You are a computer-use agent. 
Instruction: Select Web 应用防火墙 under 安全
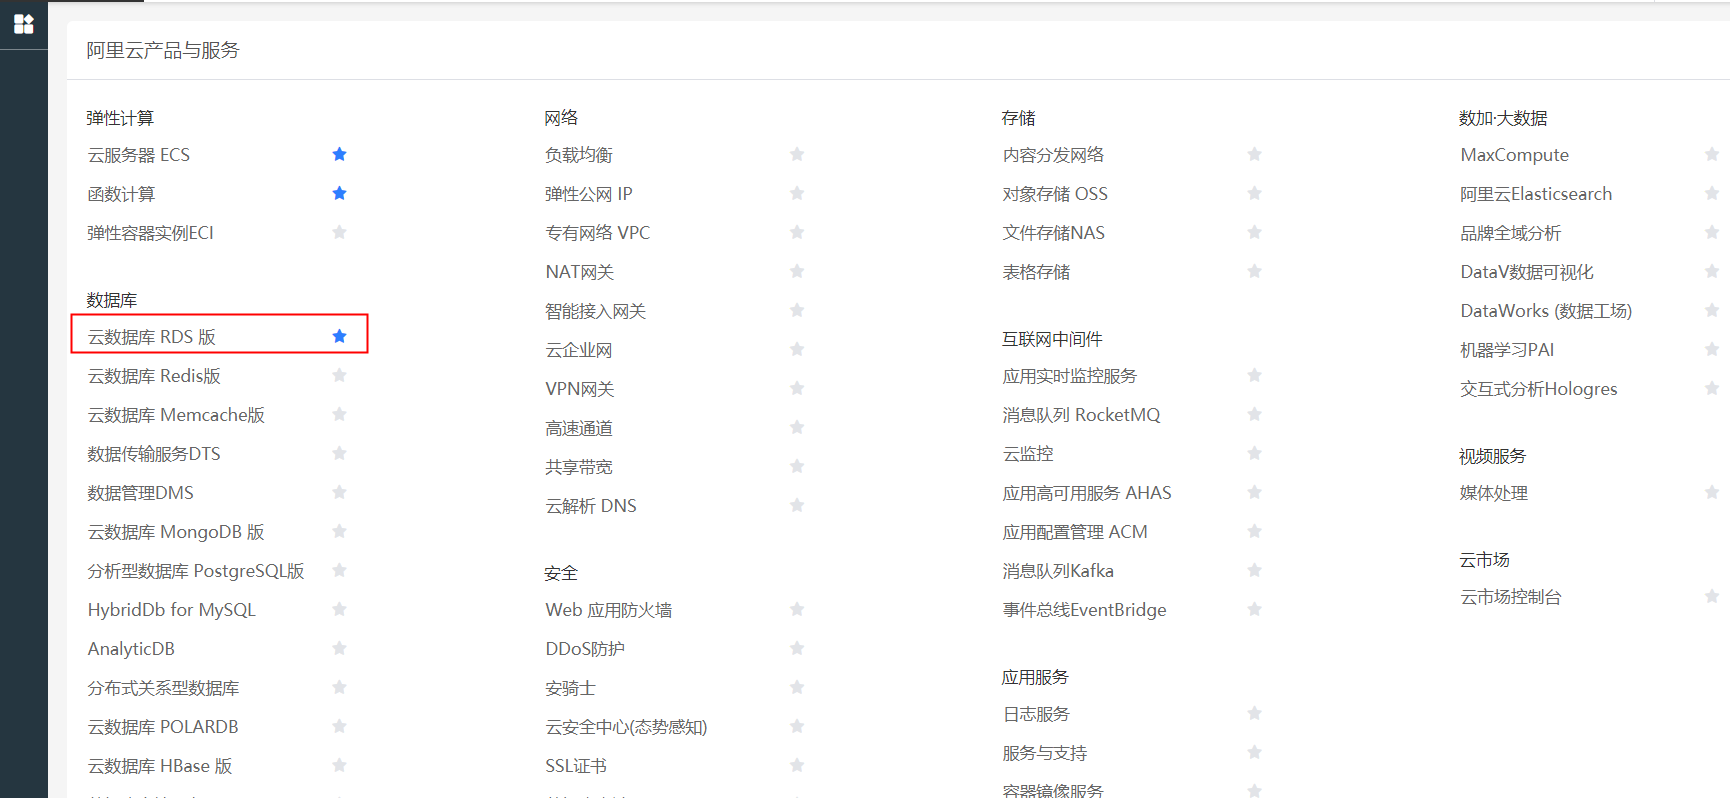point(608,610)
